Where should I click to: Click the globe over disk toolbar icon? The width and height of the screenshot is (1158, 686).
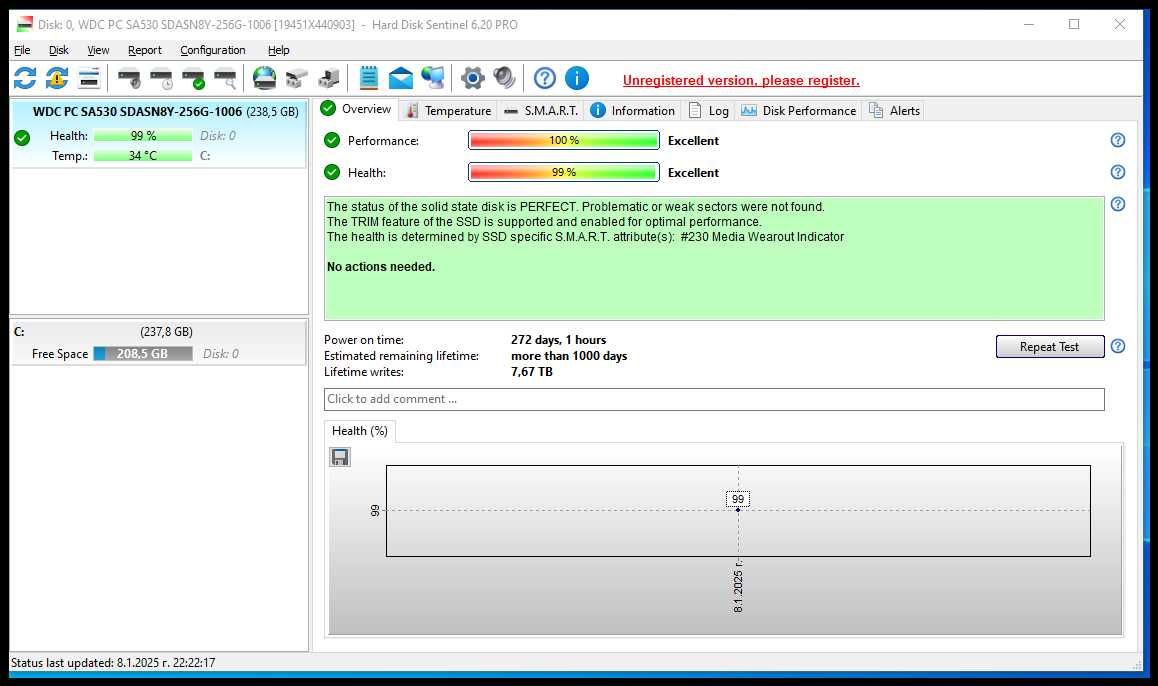[264, 78]
